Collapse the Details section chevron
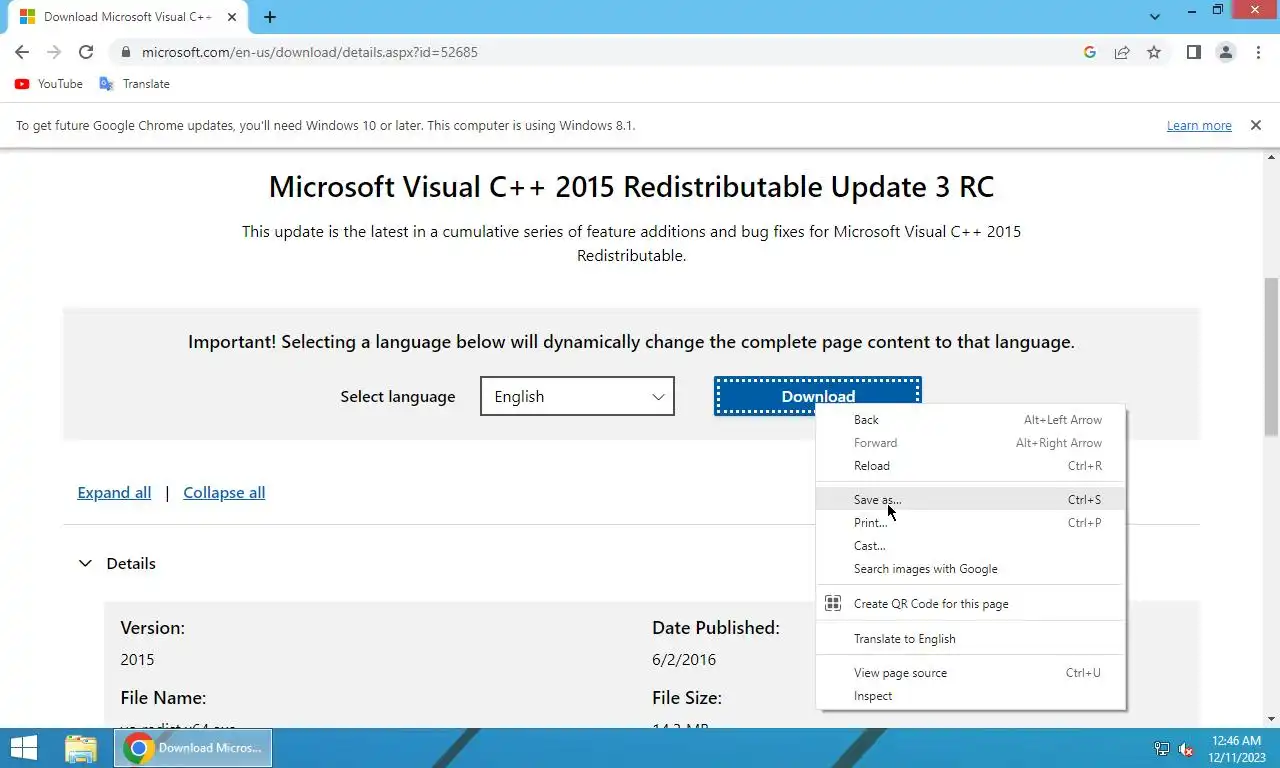 (x=85, y=563)
